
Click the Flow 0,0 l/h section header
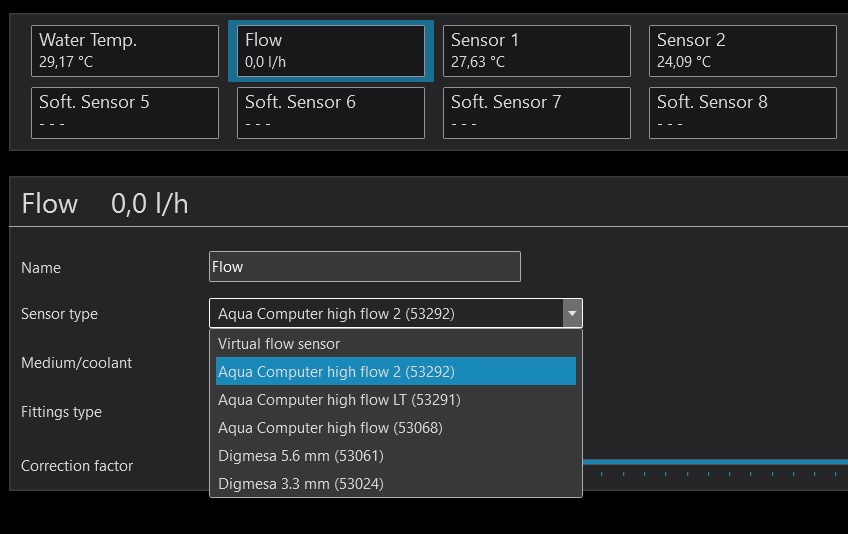[x=105, y=204]
